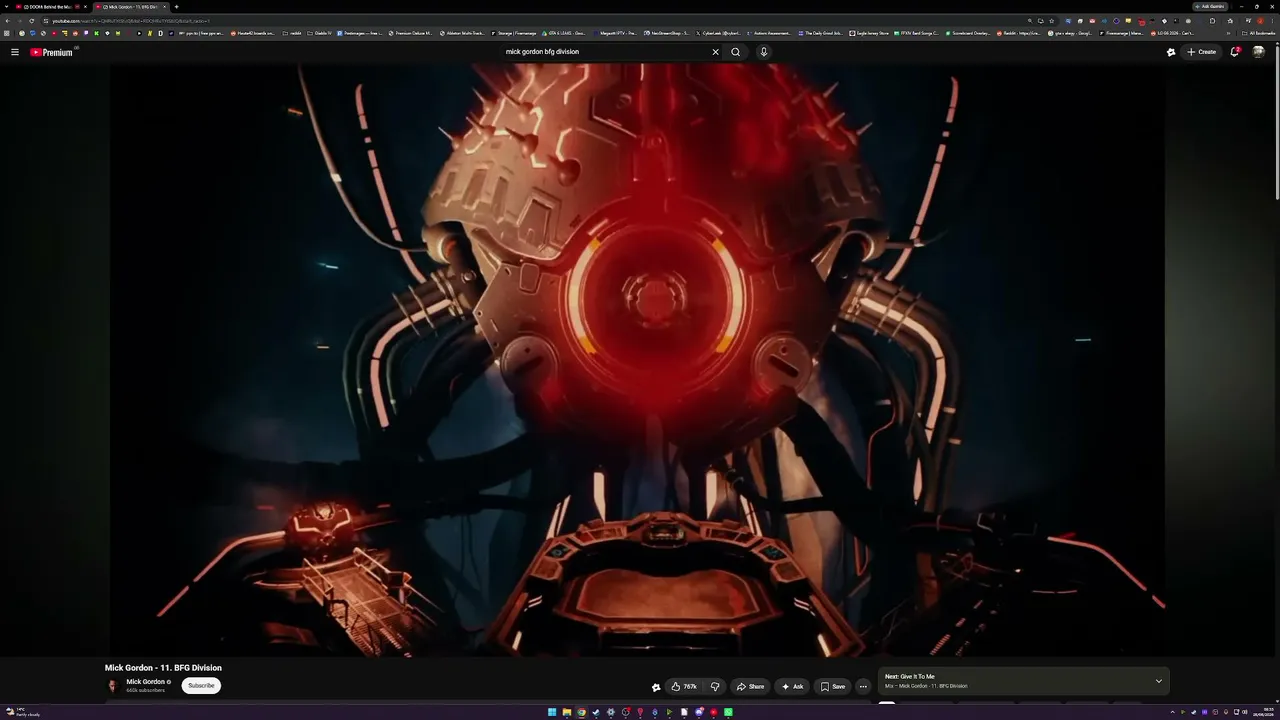1280x720 pixels.
Task: Open Chrome from the taskbar
Action: [x=582, y=712]
